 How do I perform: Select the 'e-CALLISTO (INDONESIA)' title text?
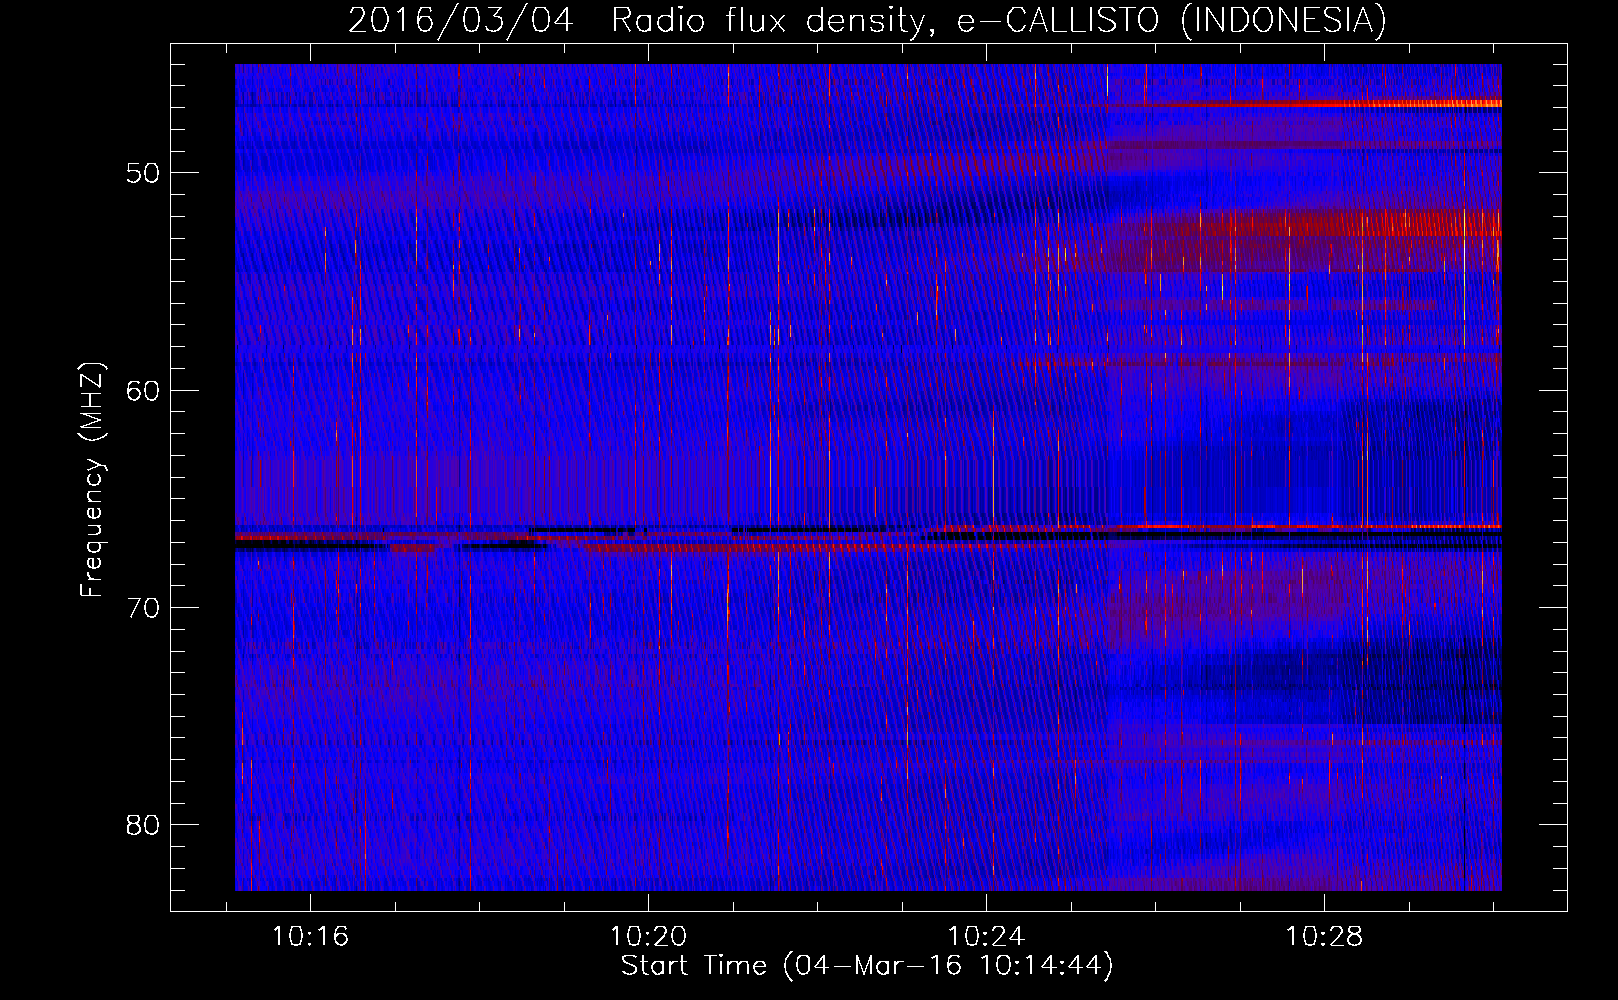point(1172,20)
